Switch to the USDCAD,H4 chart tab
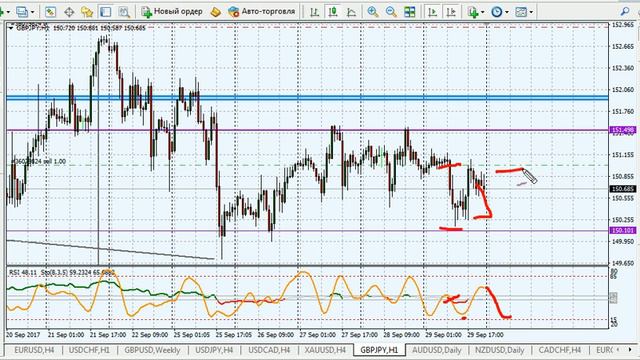Screen dimensions: 640x360 [269, 350]
